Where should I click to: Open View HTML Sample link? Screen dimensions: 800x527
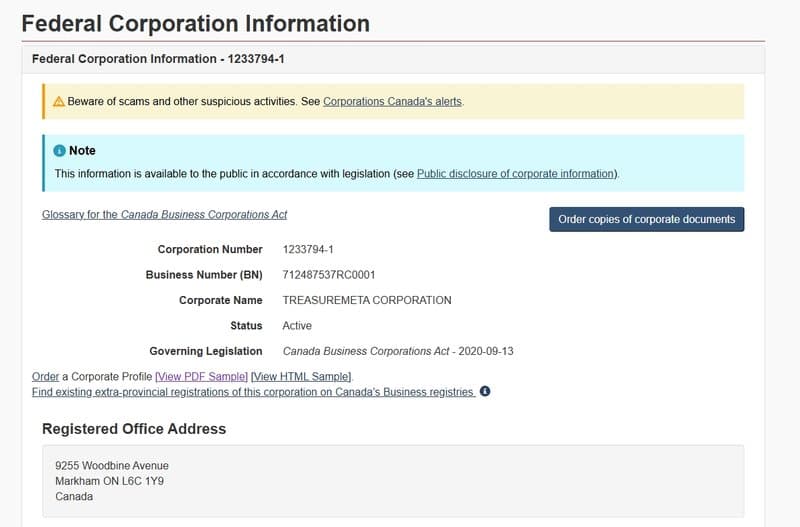point(301,377)
